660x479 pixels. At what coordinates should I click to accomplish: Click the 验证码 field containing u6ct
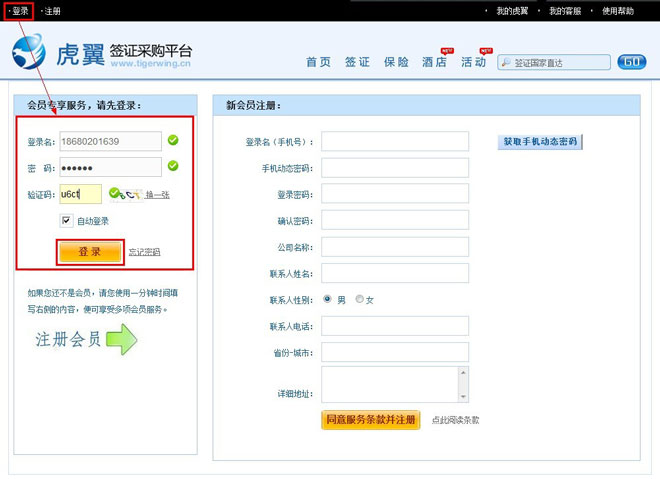80,194
